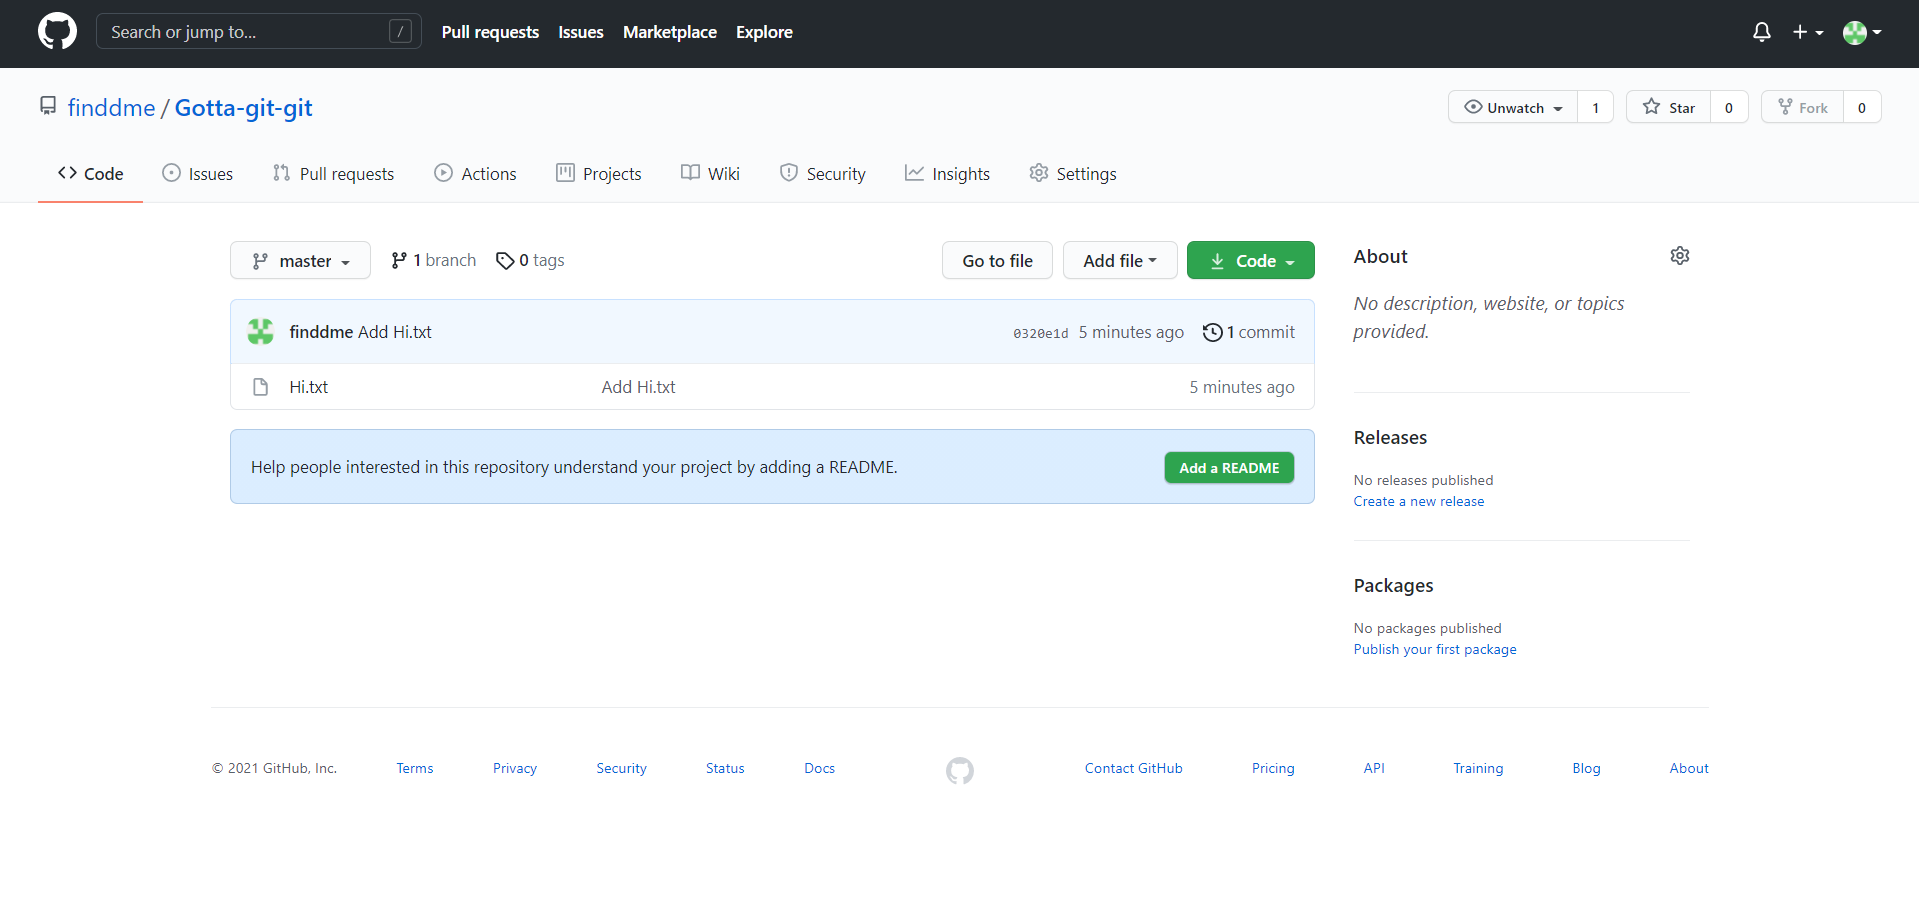Click the grey GitHub mark in footer
This screenshot has width=1919, height=899.
(960, 770)
